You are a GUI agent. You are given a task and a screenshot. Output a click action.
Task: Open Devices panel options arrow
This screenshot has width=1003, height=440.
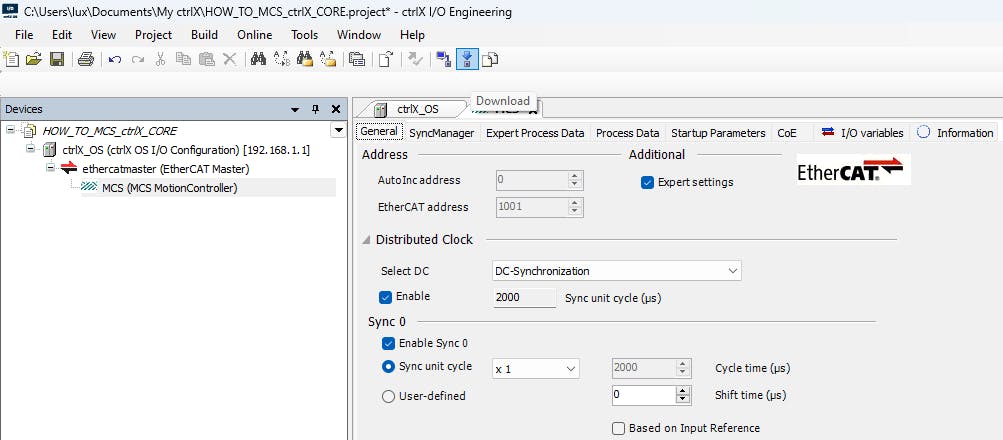tap(295, 110)
